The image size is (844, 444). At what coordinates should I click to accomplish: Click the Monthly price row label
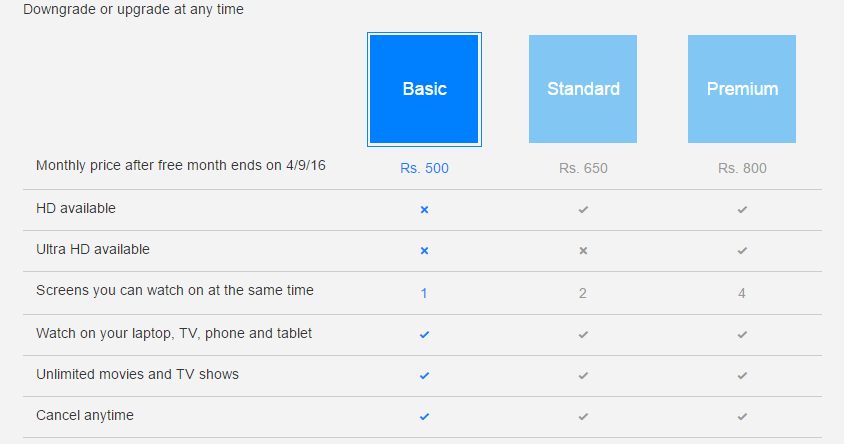click(181, 165)
